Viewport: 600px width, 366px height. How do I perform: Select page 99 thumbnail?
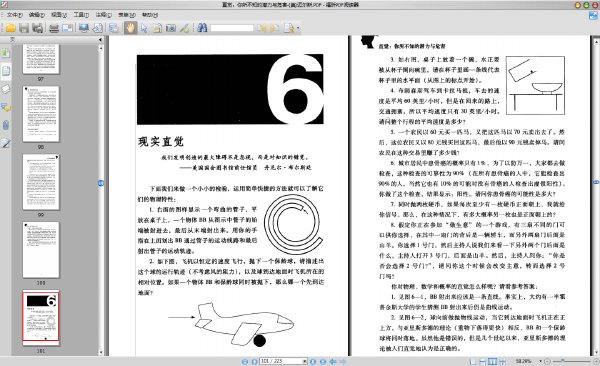41,182
